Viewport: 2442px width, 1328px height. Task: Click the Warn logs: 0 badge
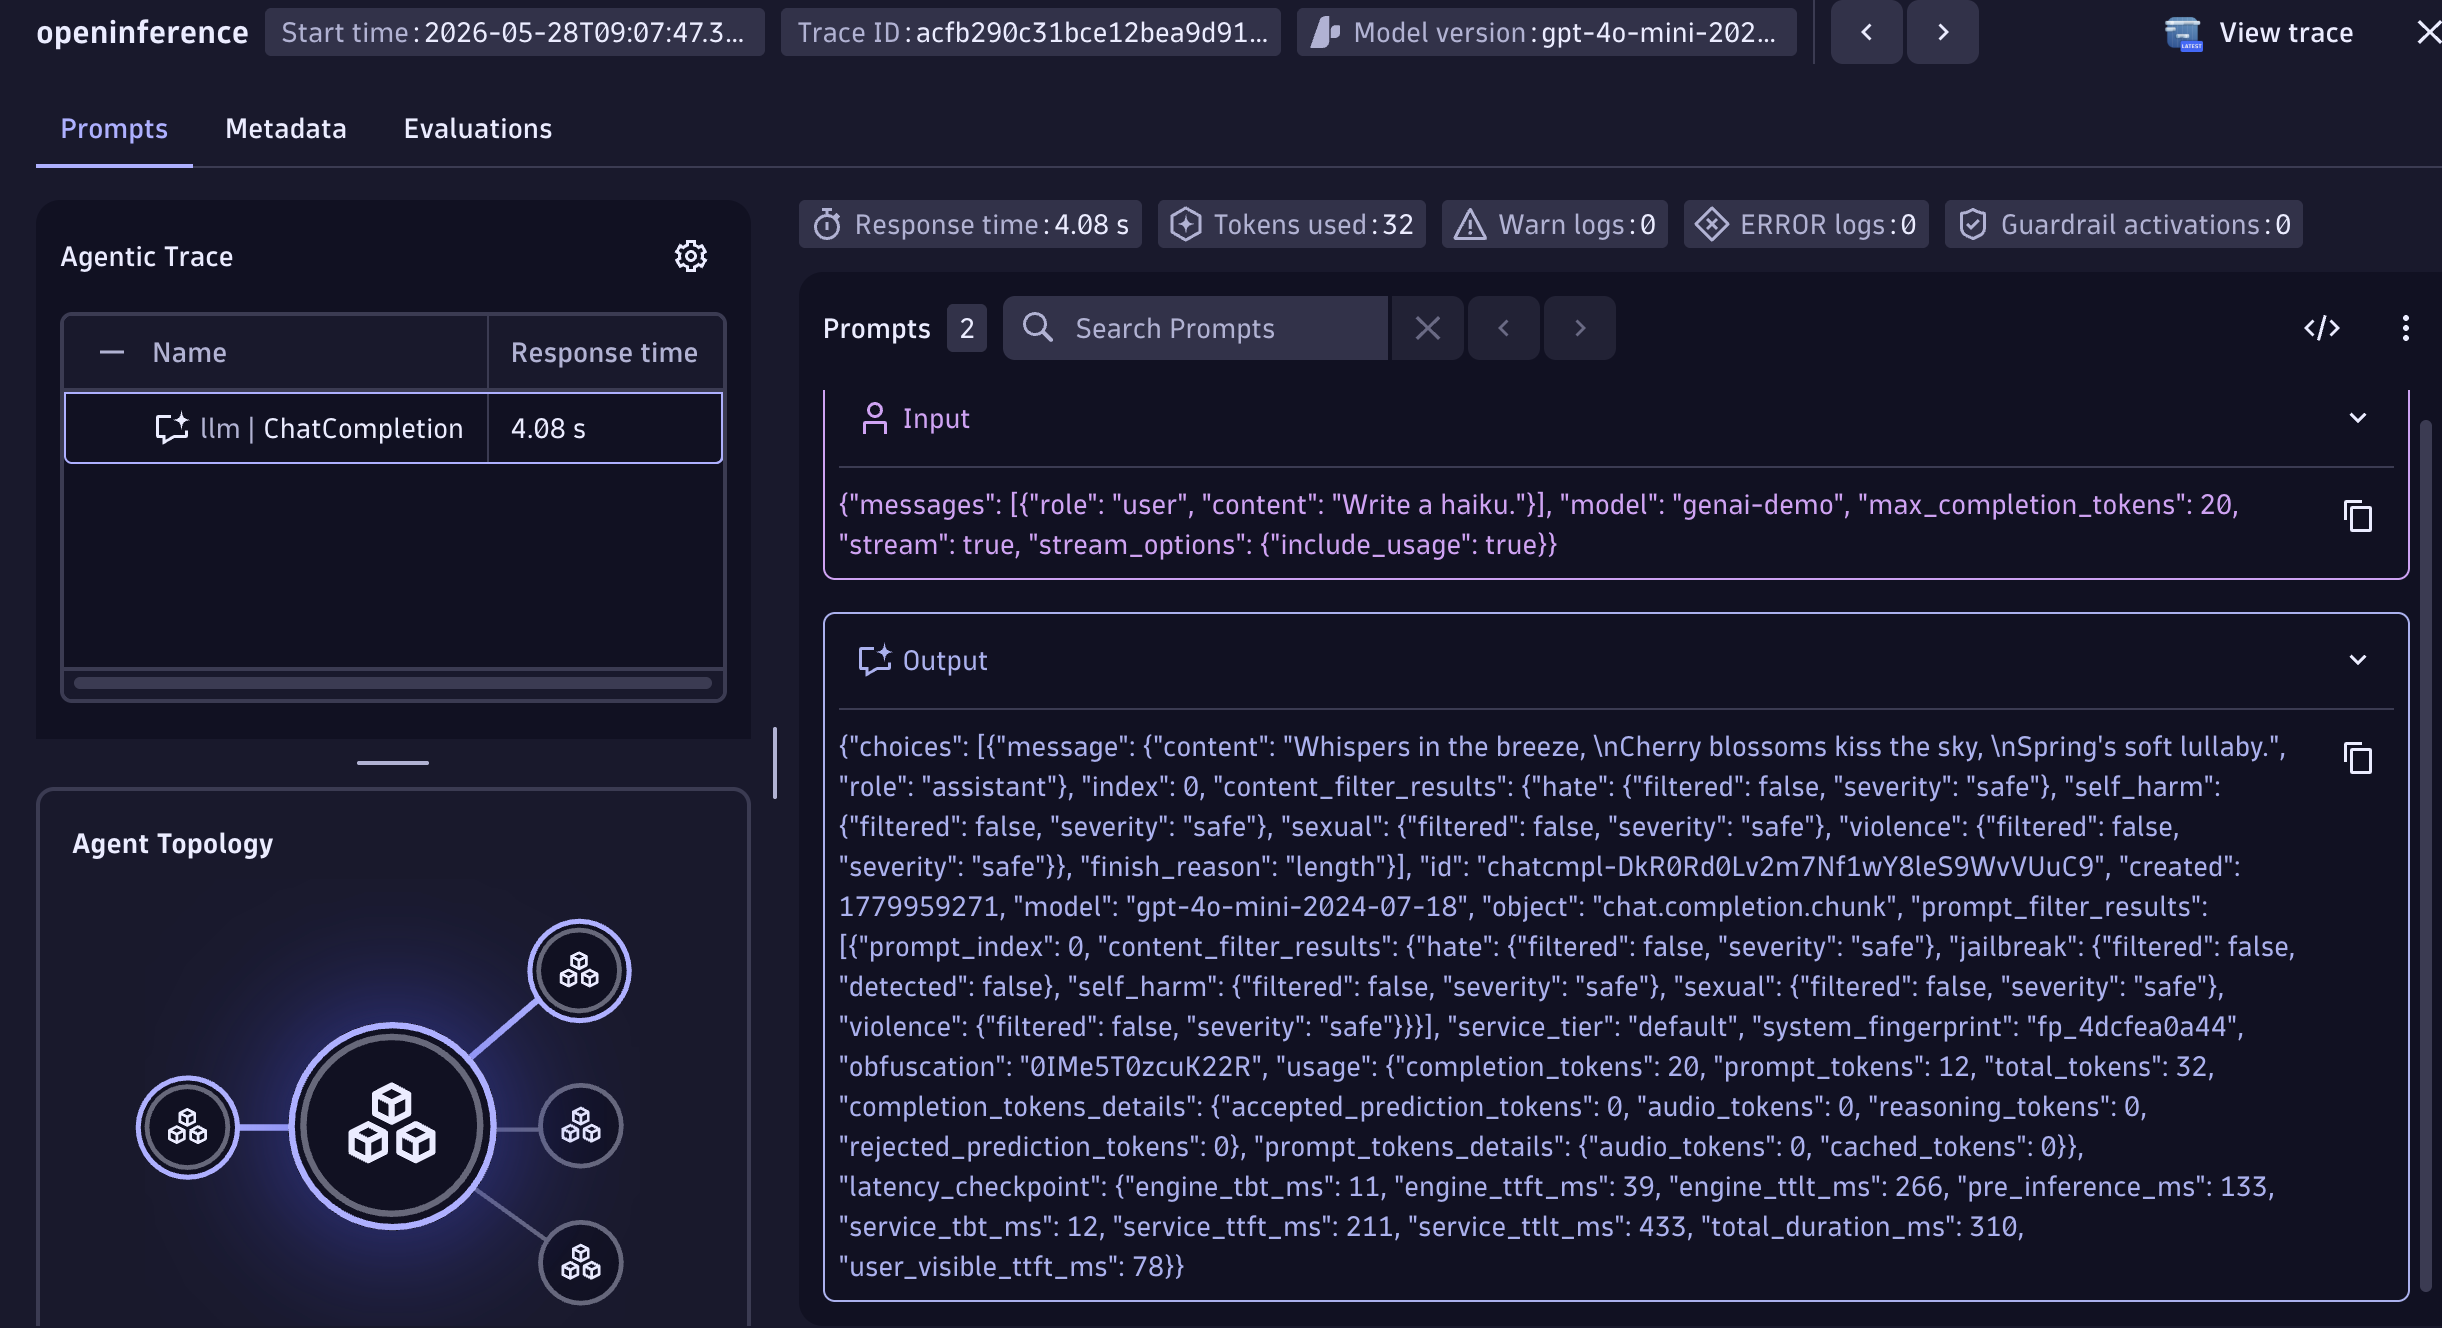coord(1554,224)
